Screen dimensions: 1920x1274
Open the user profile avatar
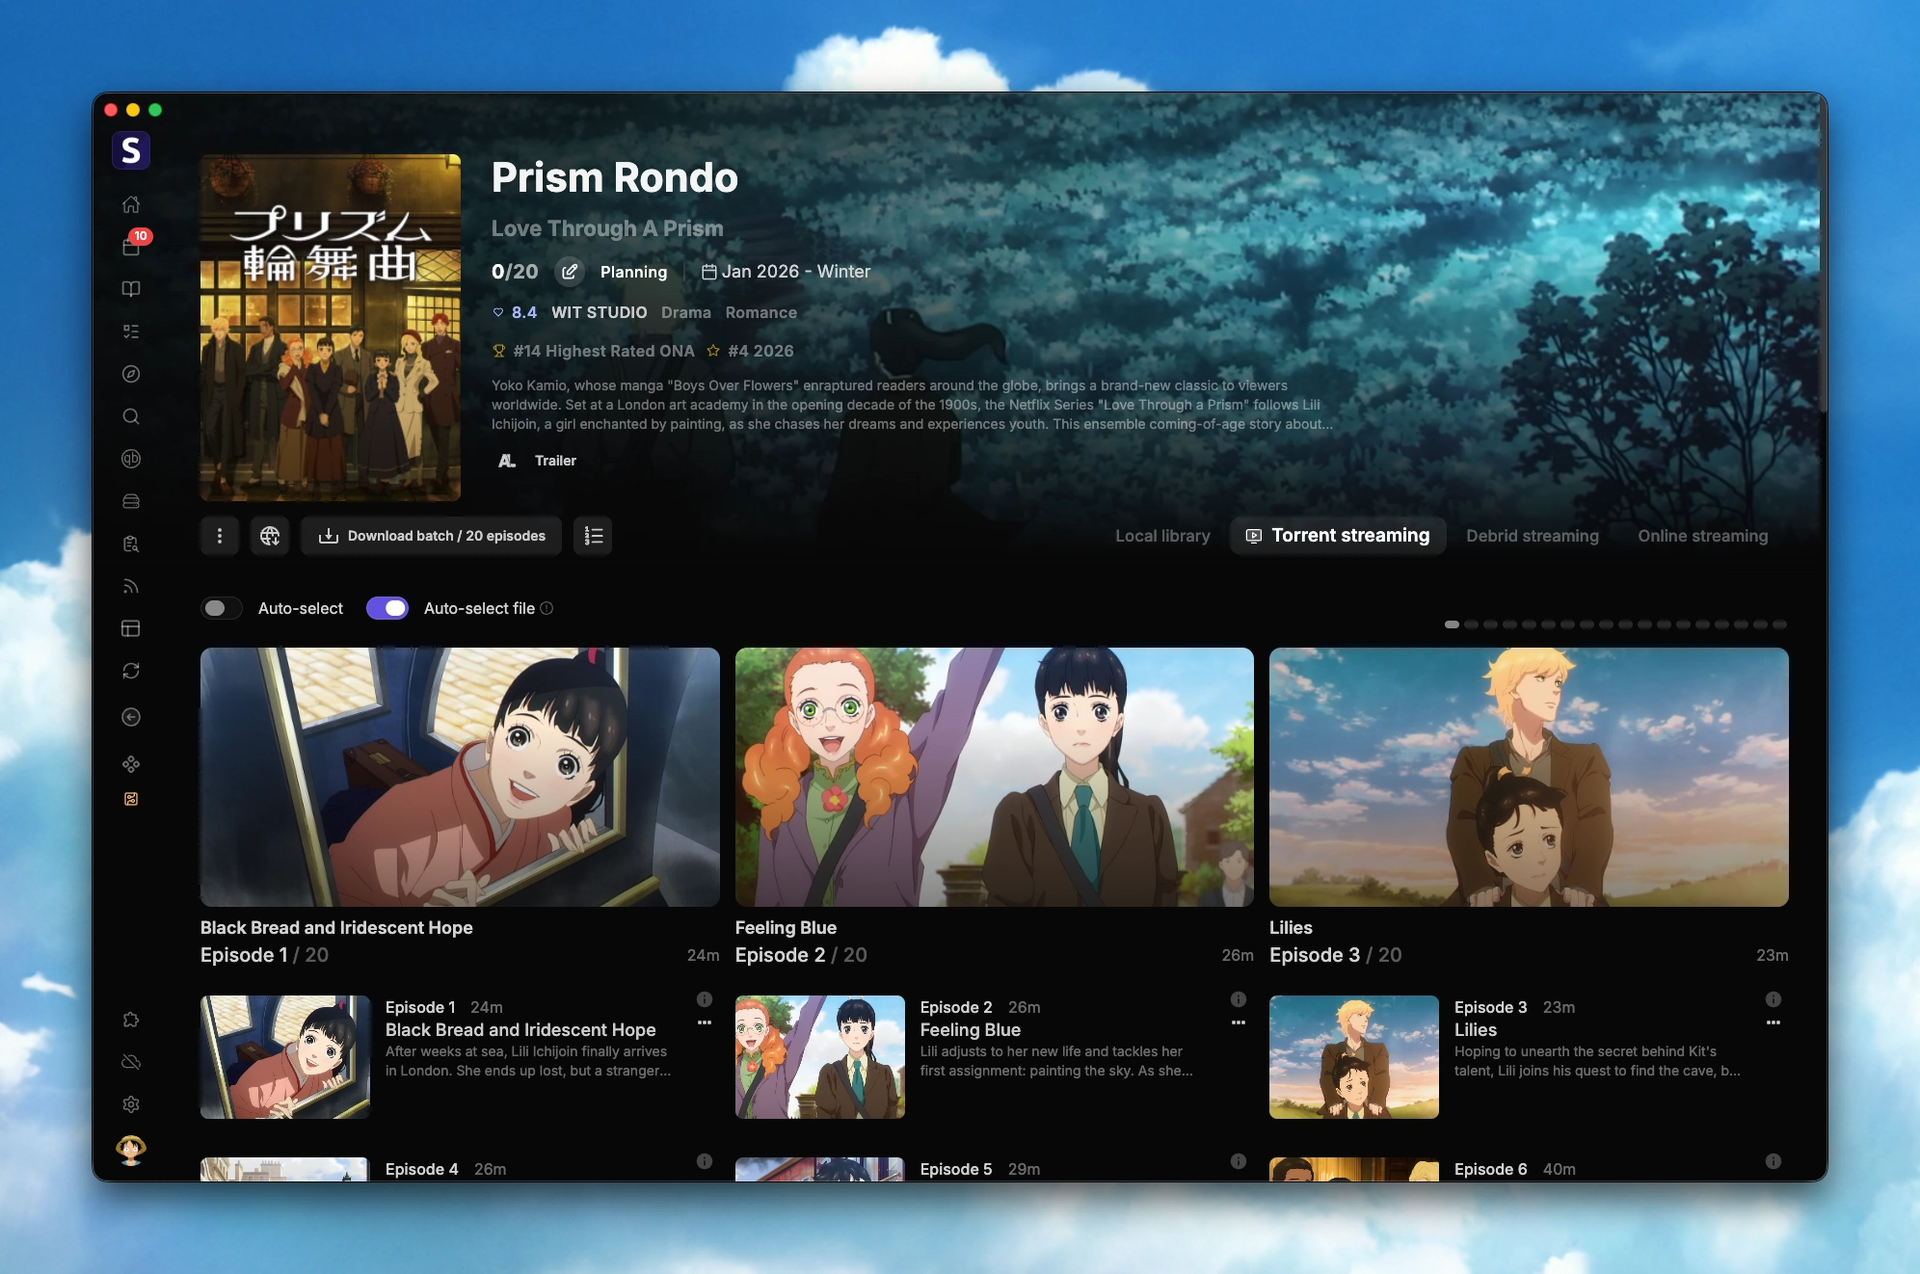click(x=131, y=1150)
